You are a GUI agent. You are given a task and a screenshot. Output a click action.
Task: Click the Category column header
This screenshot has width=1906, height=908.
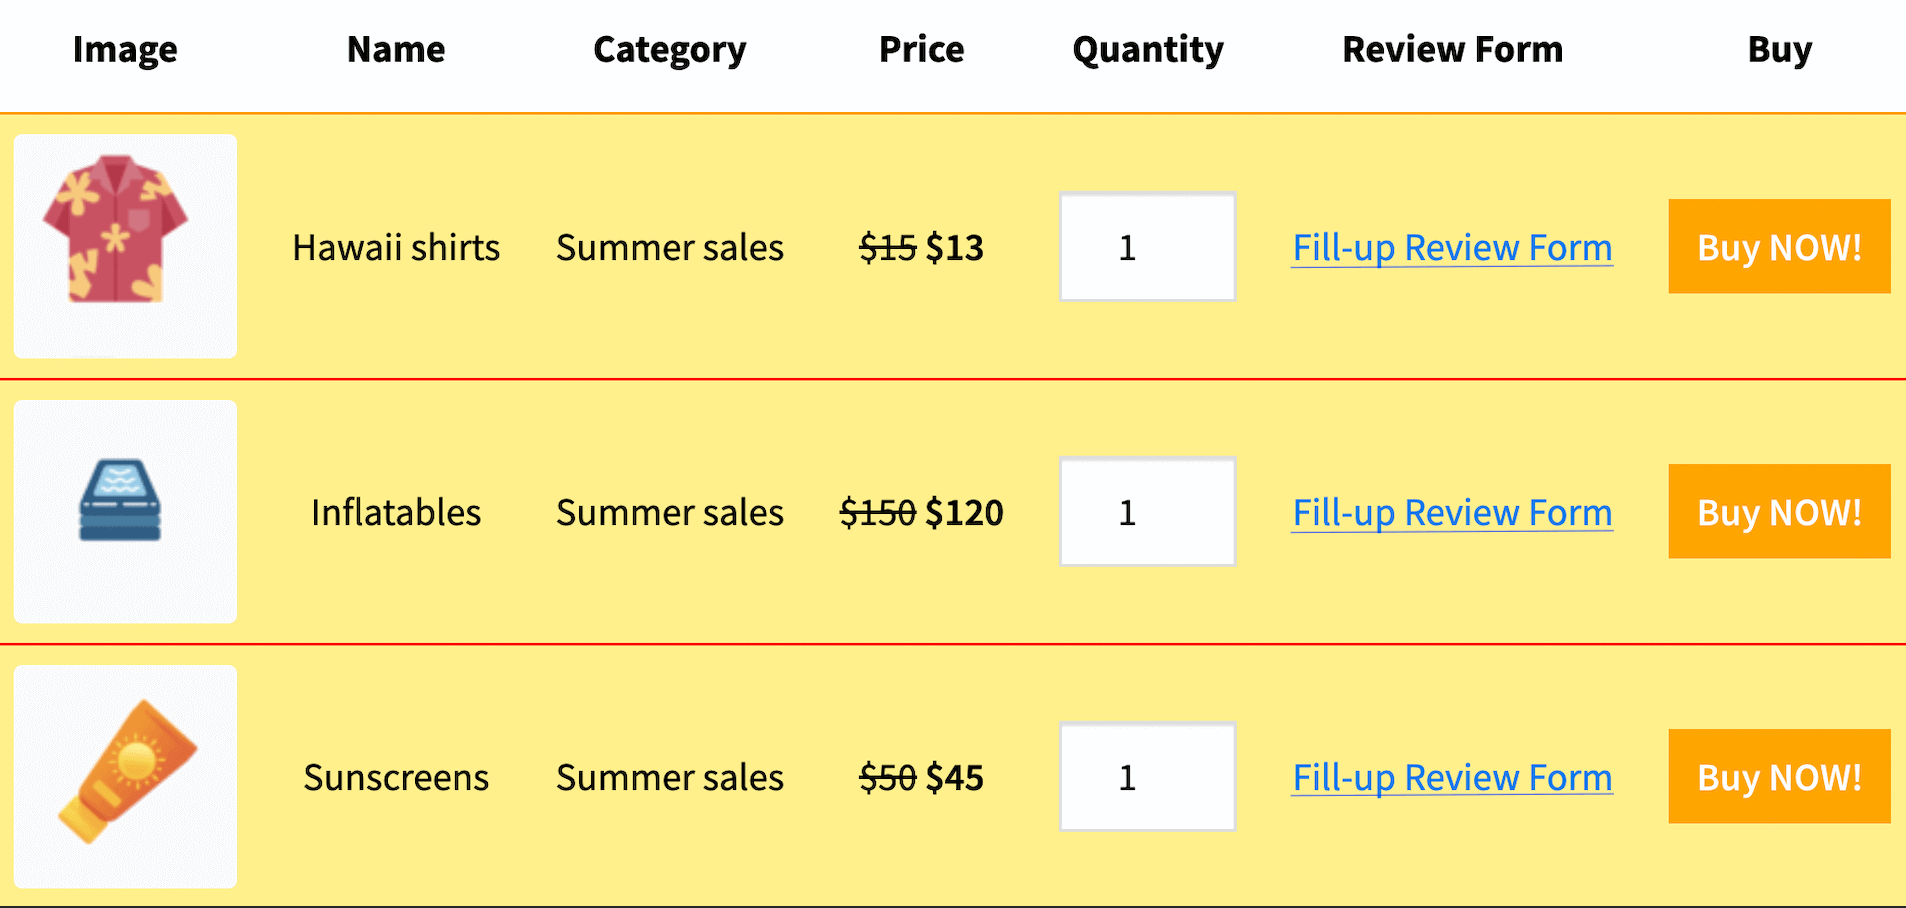(x=669, y=49)
